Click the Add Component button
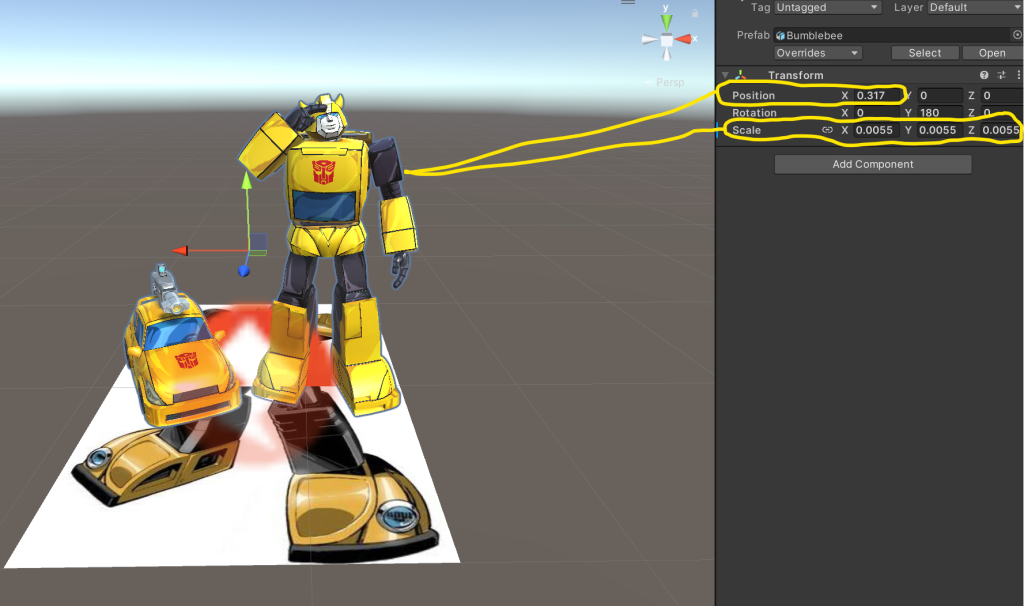The width and height of the screenshot is (1024, 606). pyautogui.click(x=872, y=164)
